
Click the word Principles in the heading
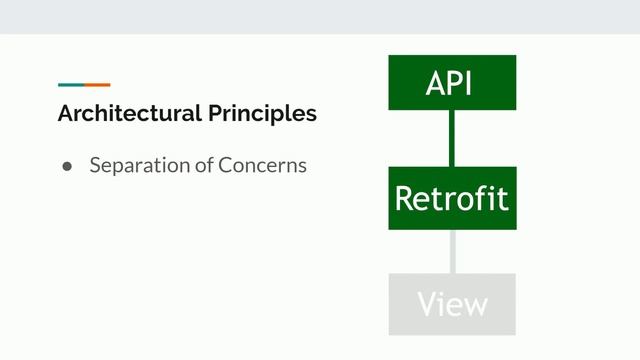262,114
